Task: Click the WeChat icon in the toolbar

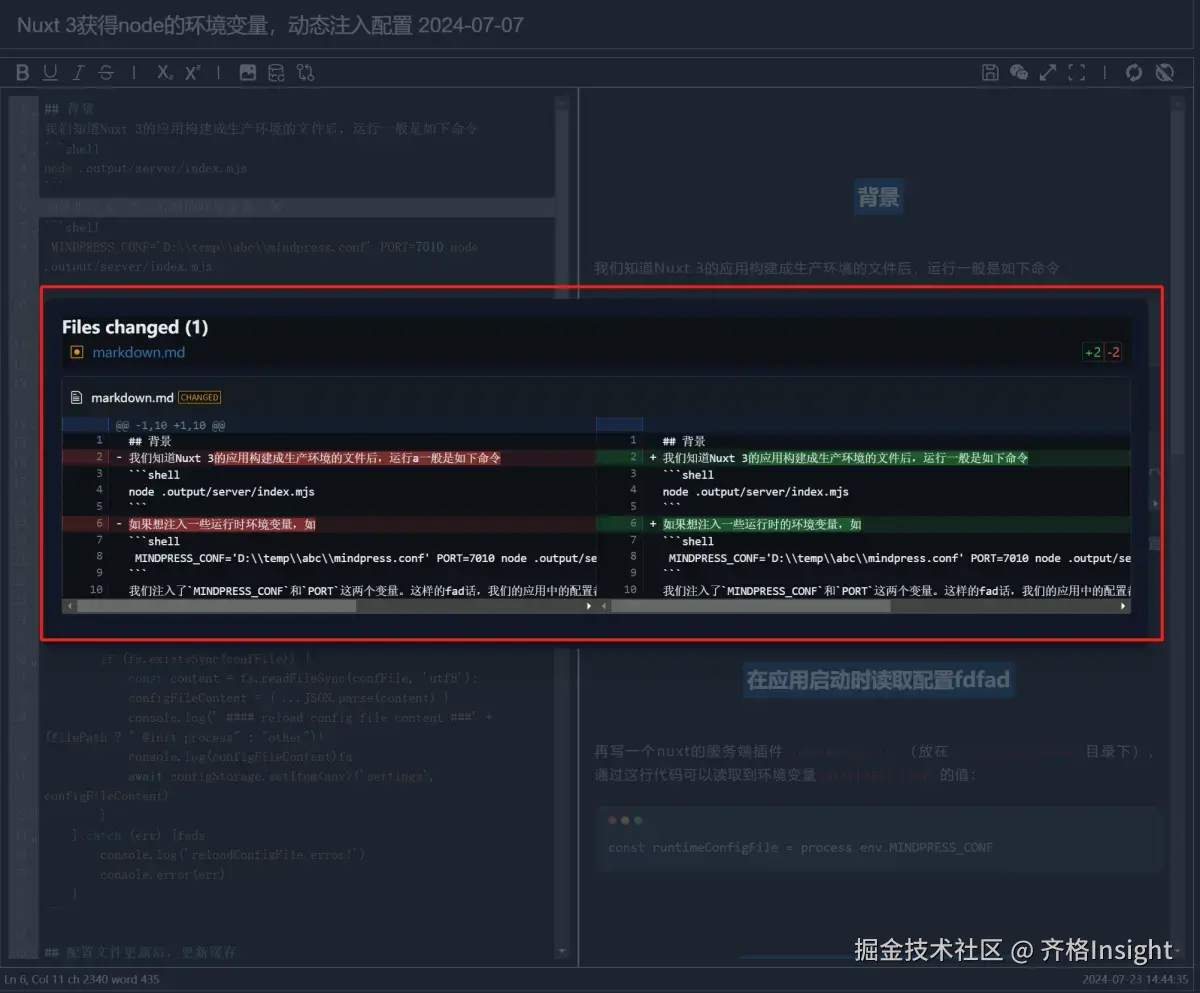Action: click(1019, 72)
